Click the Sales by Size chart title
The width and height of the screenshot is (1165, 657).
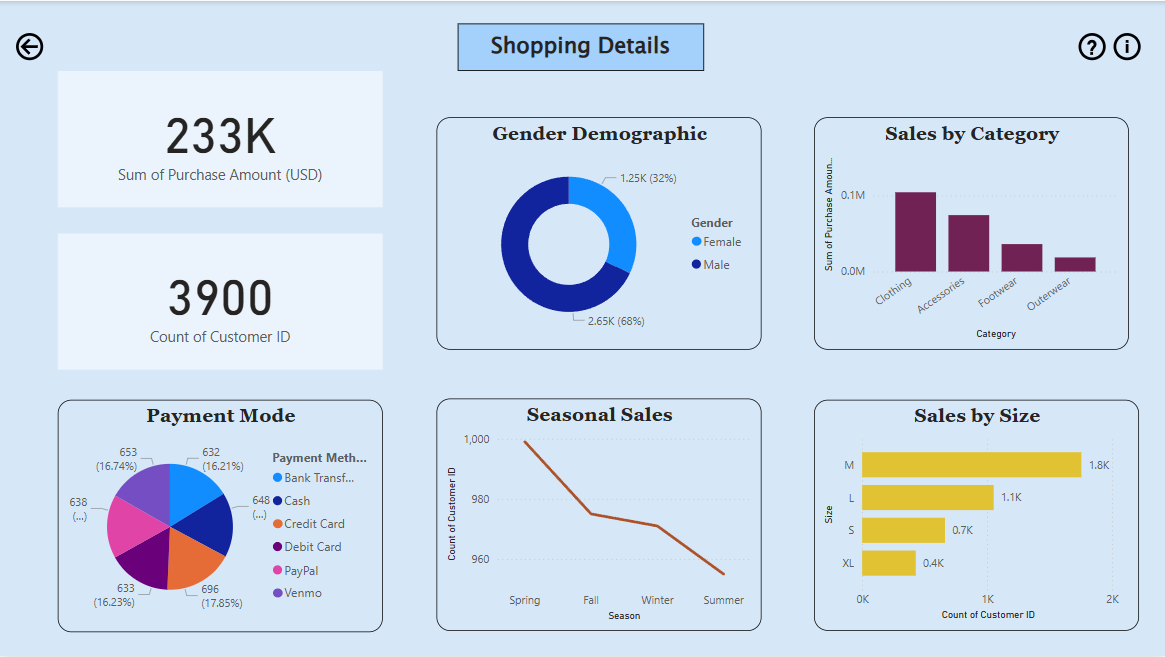pyautogui.click(x=977, y=416)
